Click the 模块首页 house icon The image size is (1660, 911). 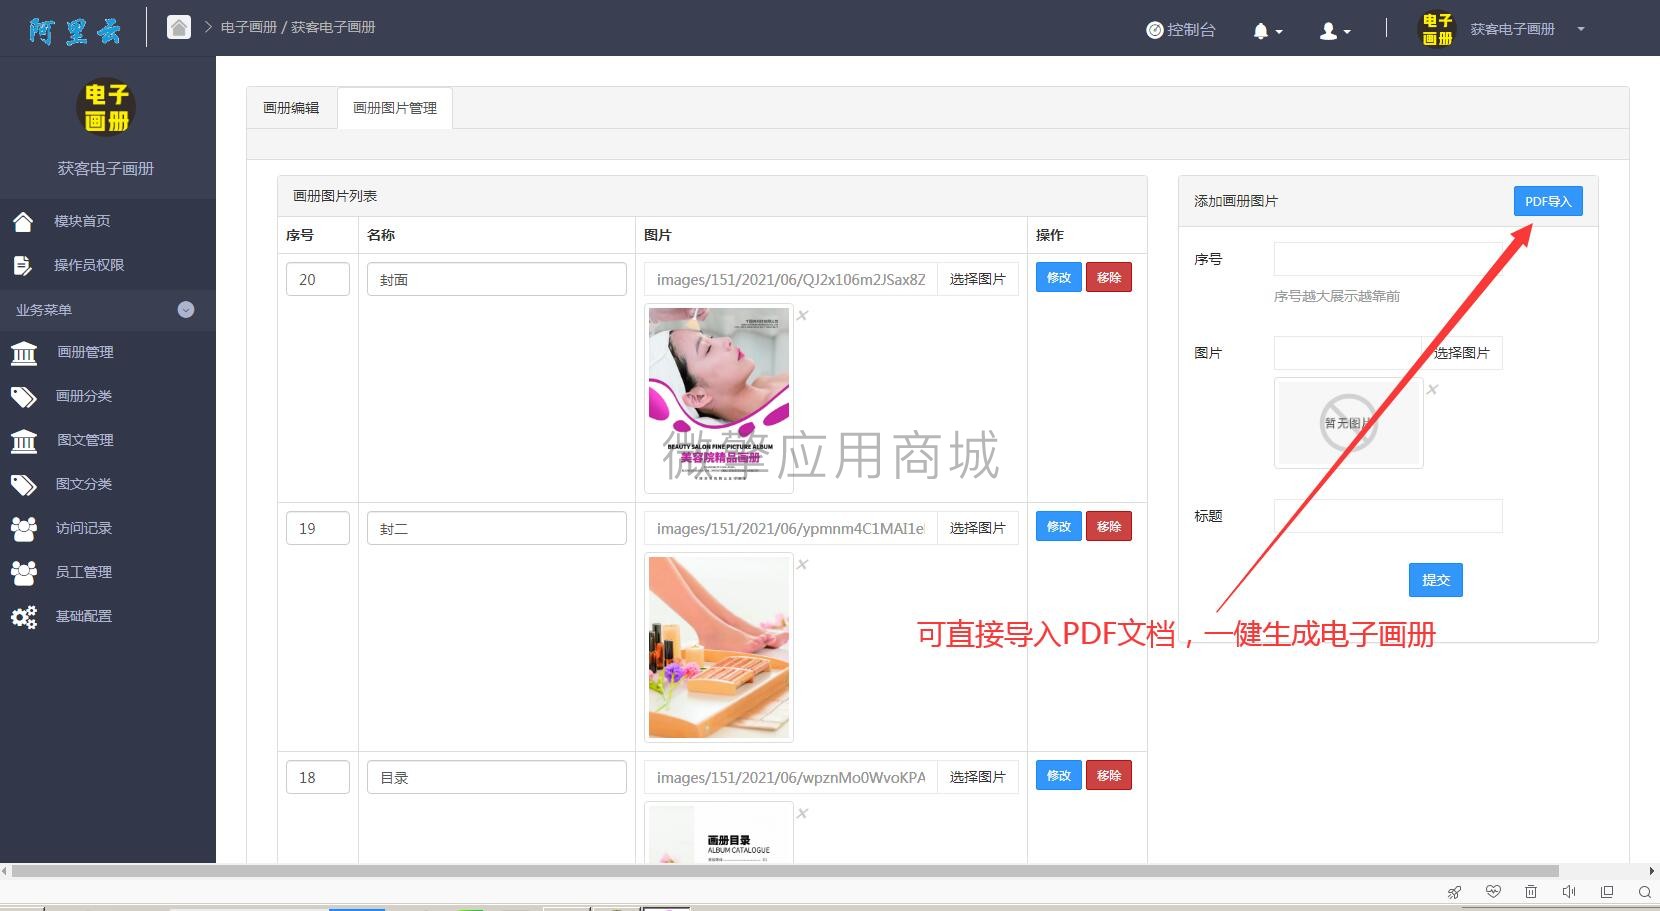[23, 221]
